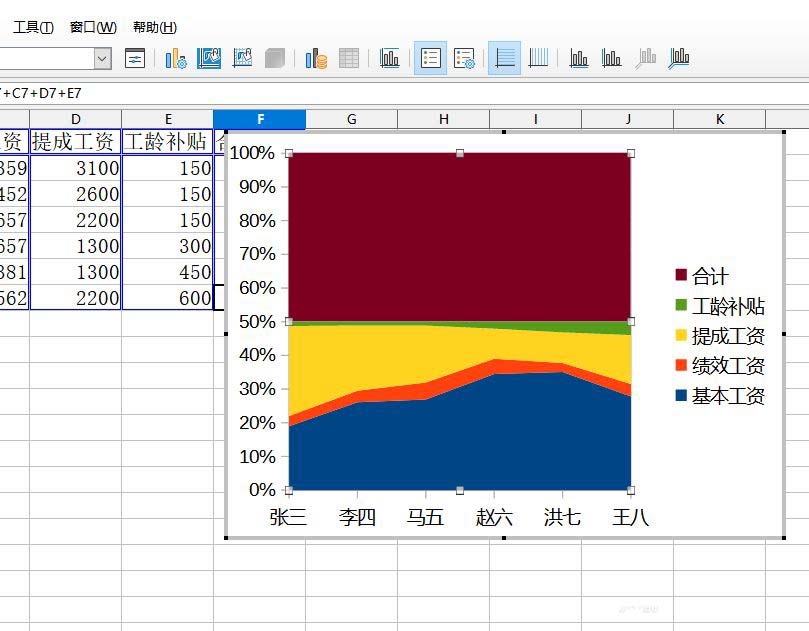Toggle Vertical Grids display

coord(538,58)
